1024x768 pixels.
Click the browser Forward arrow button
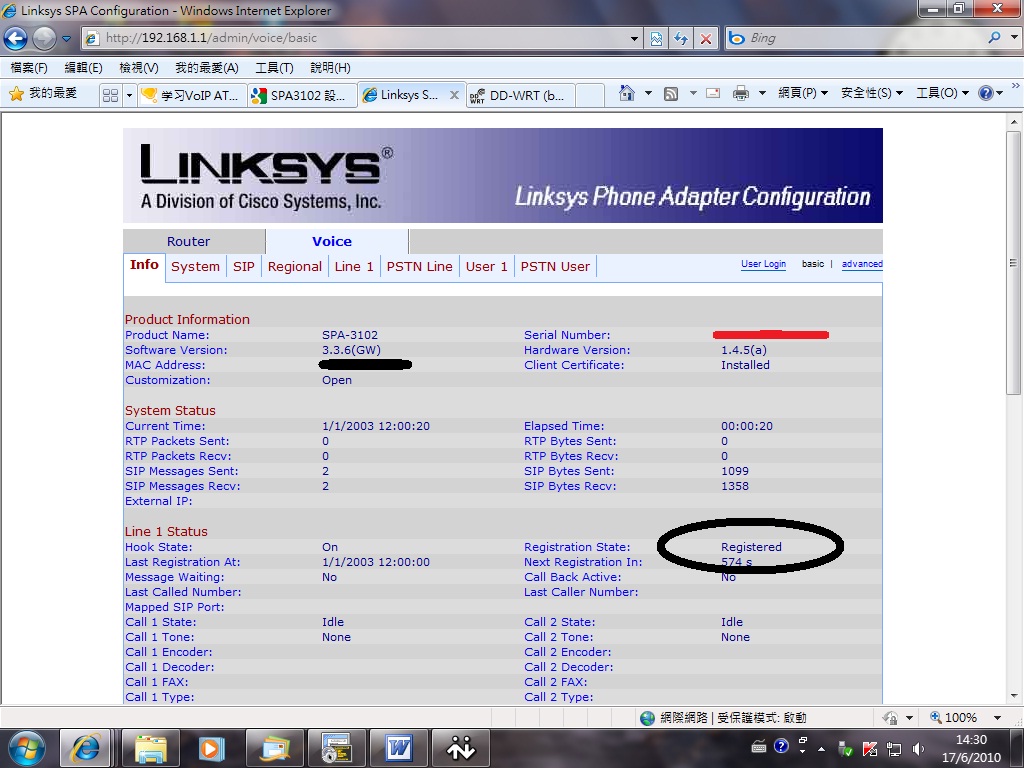44,39
